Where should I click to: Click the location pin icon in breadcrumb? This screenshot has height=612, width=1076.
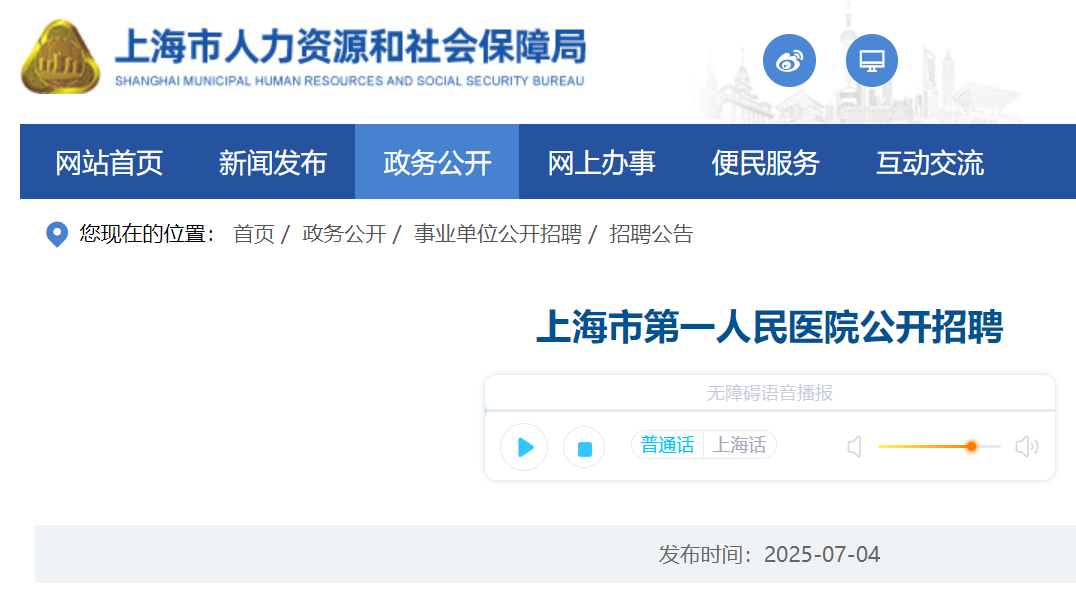[x=57, y=234]
